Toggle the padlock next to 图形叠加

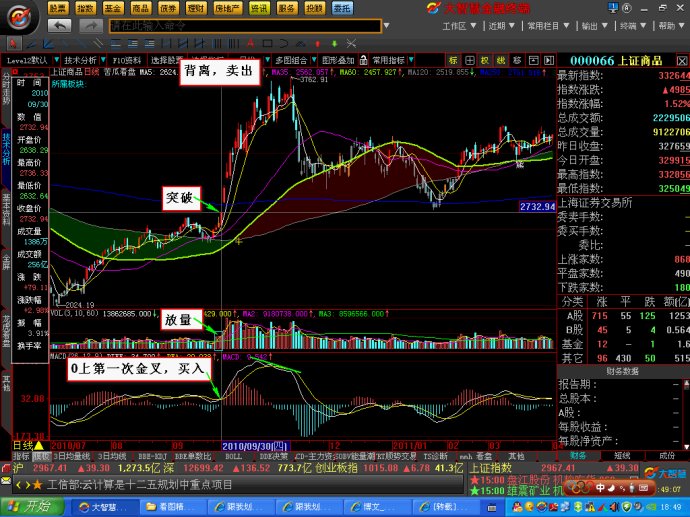coord(363,60)
